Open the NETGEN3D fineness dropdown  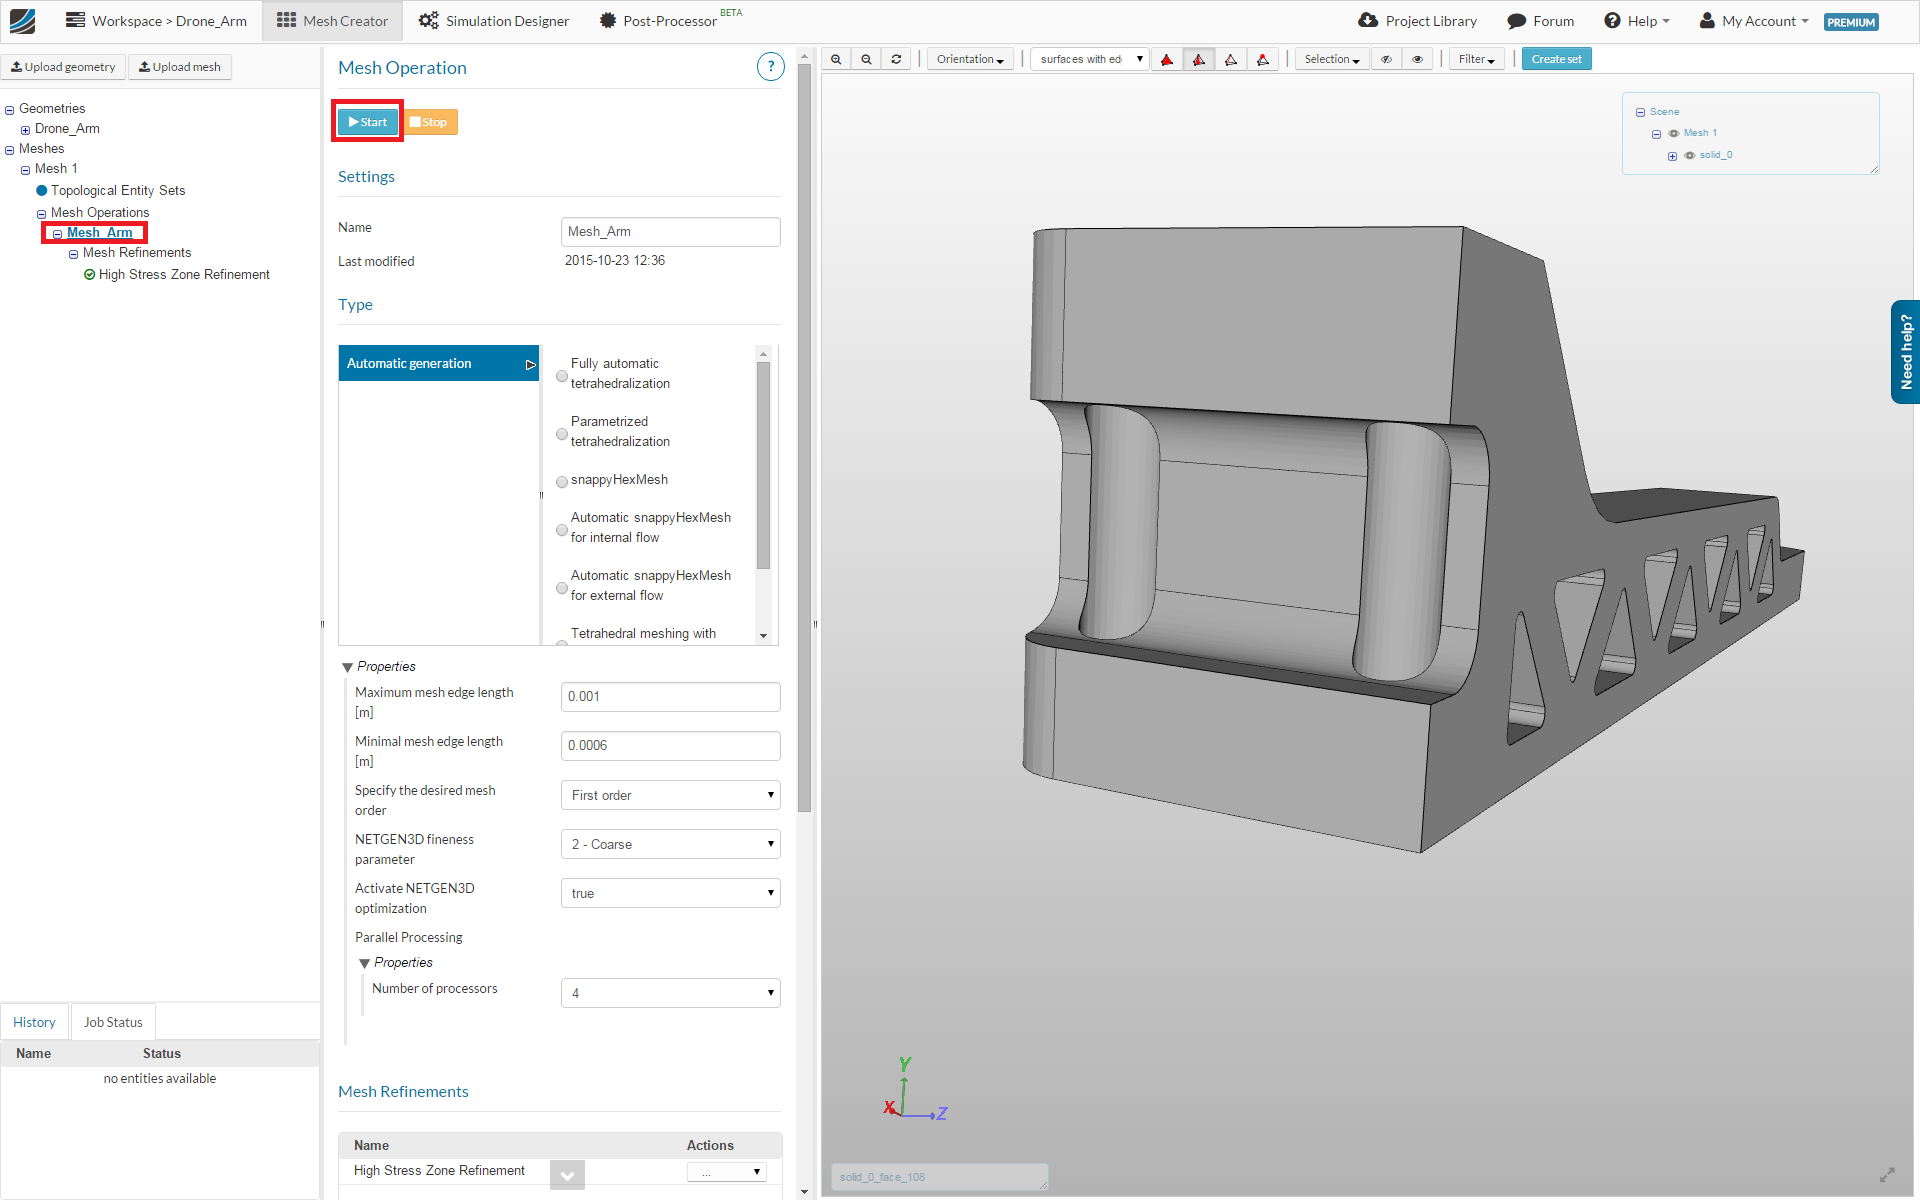(670, 844)
